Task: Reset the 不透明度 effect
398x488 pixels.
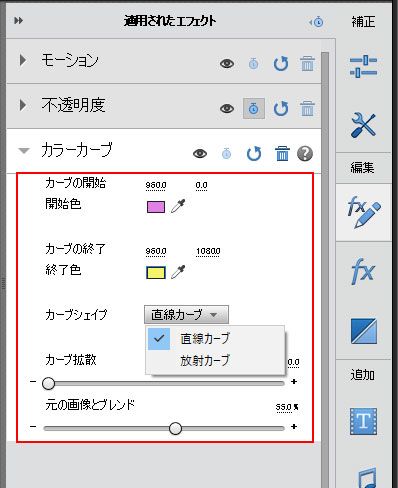Action: click(280, 109)
